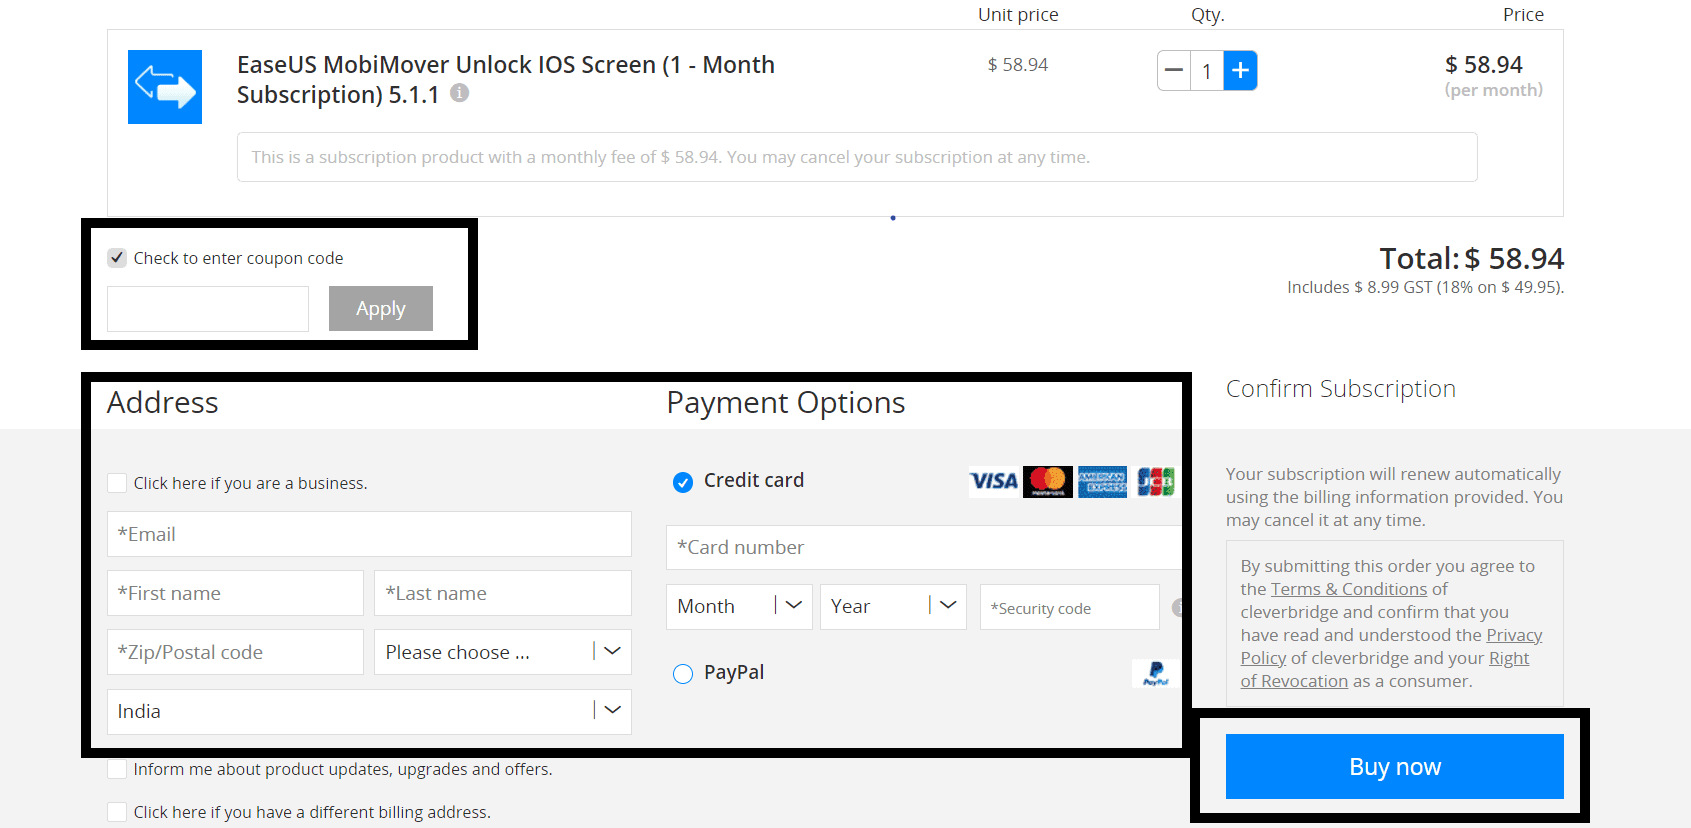The image size is (1691, 828).
Task: Click the American Express logo
Action: (x=1102, y=481)
